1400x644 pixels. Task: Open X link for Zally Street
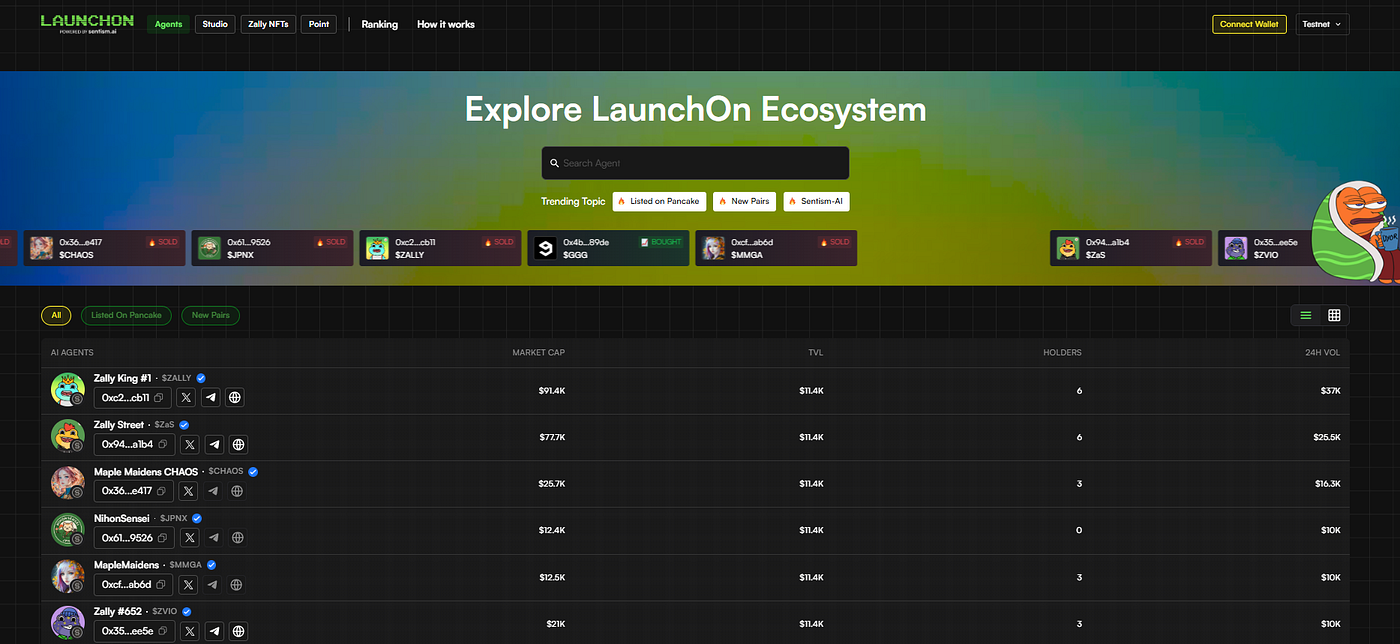189,444
